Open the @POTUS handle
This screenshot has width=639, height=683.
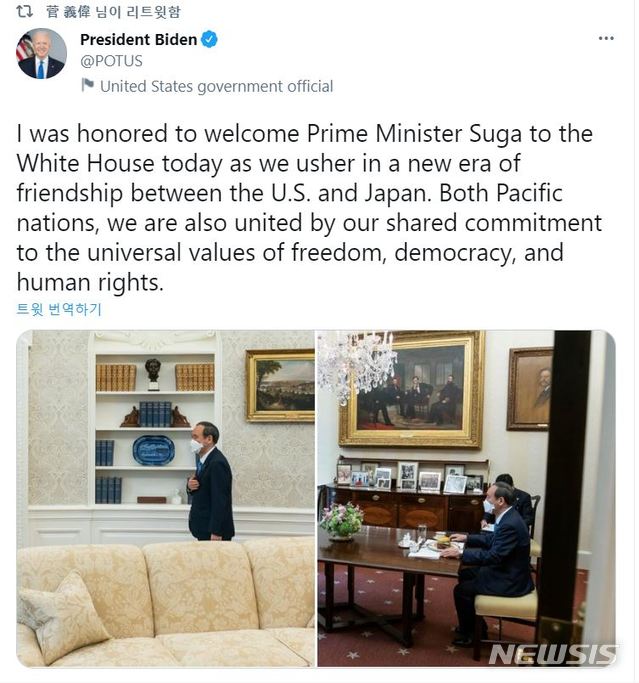(111, 61)
